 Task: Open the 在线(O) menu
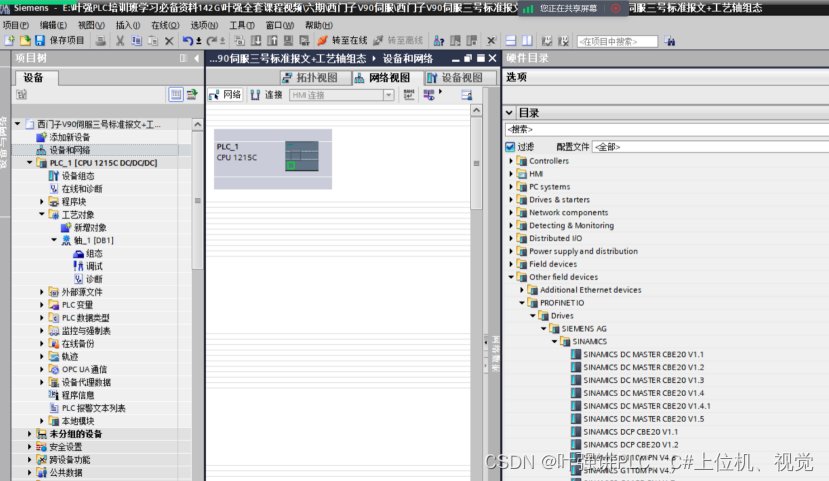165,25
